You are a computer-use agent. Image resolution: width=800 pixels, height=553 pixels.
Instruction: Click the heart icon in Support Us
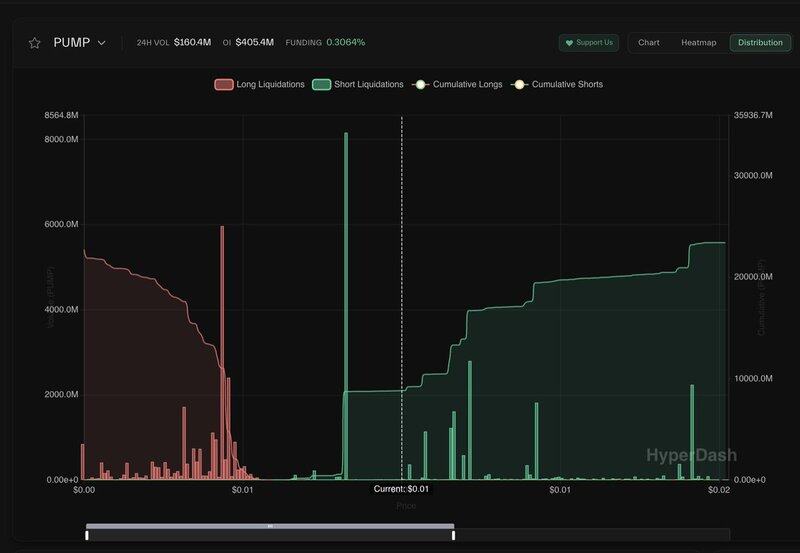click(569, 43)
